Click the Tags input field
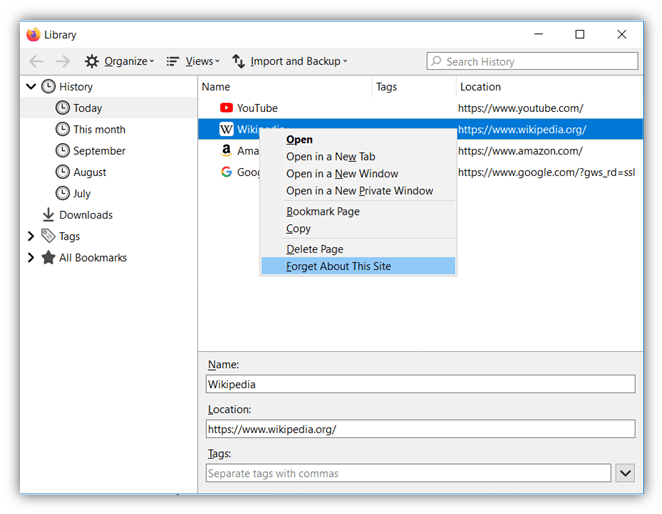Viewport: 662px width, 514px height. tap(408, 473)
